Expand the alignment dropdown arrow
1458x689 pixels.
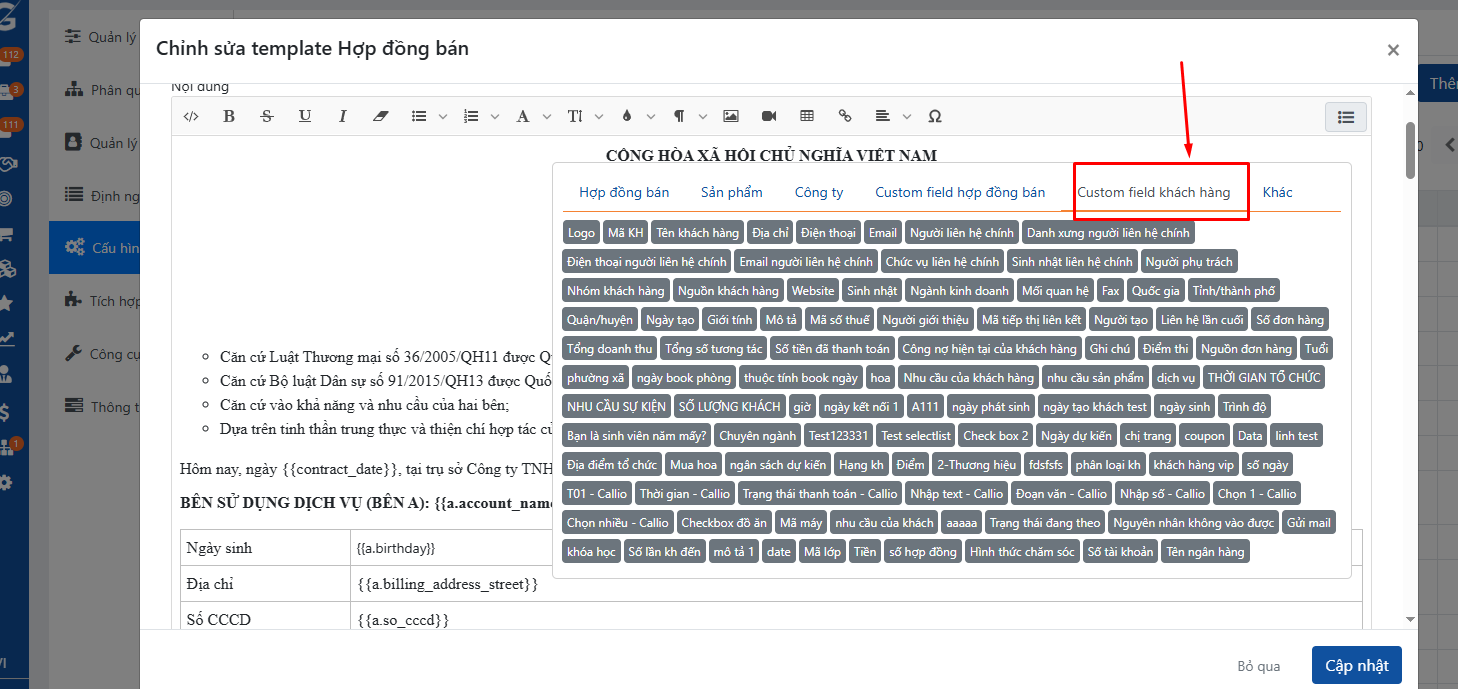[906, 117]
